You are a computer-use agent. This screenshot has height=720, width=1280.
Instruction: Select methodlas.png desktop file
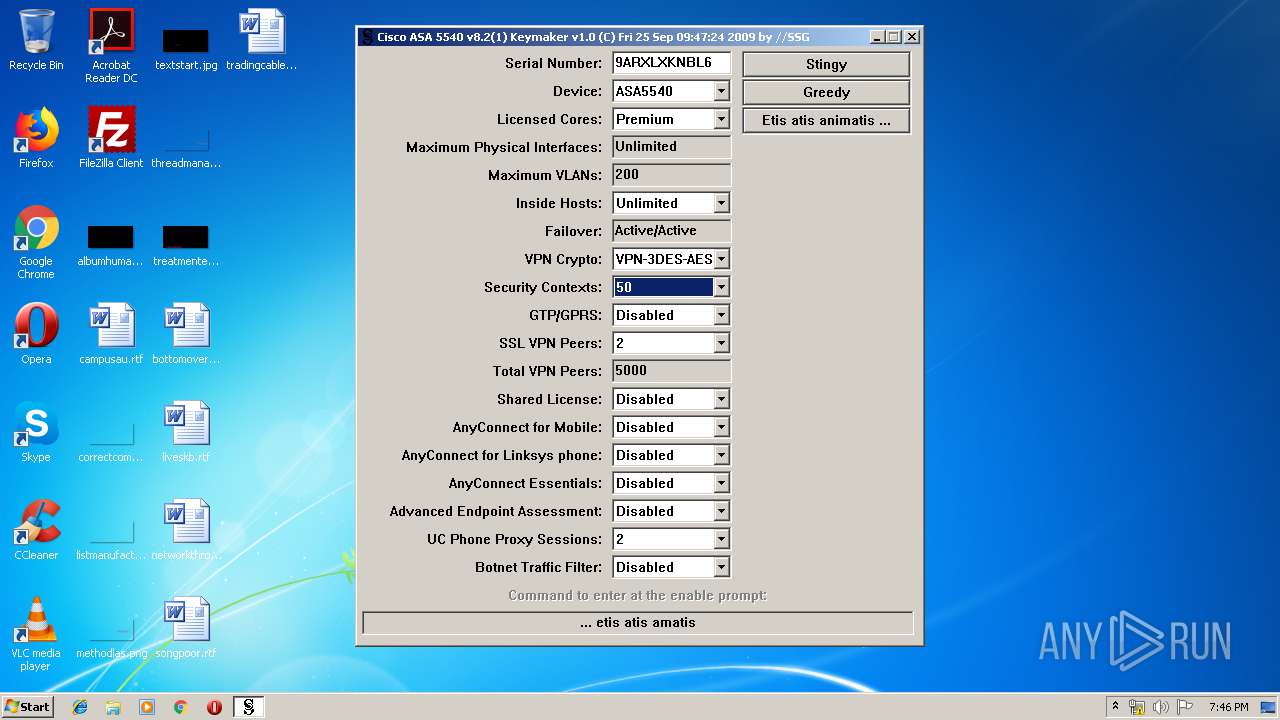[x=111, y=638]
